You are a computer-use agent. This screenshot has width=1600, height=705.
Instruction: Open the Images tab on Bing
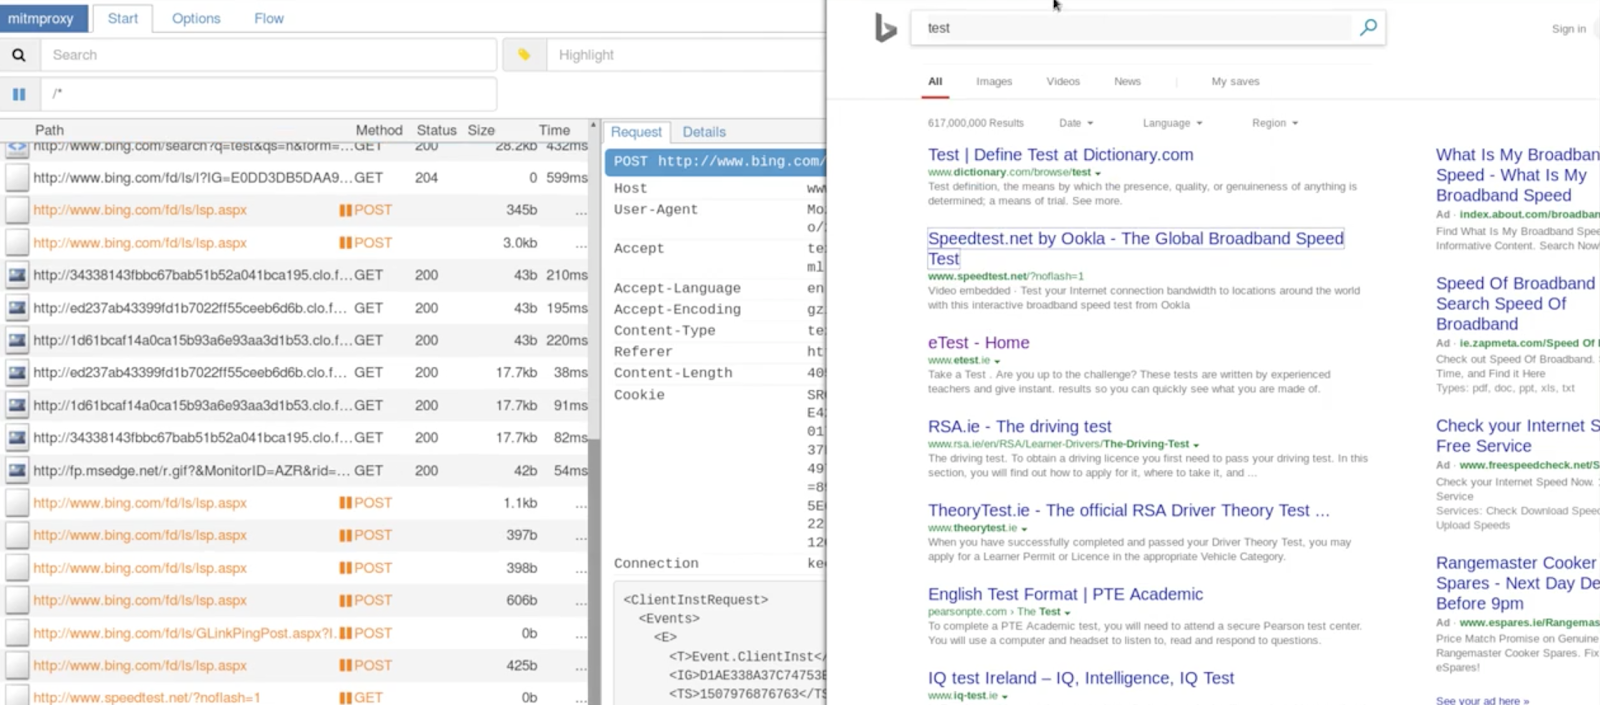tap(994, 82)
